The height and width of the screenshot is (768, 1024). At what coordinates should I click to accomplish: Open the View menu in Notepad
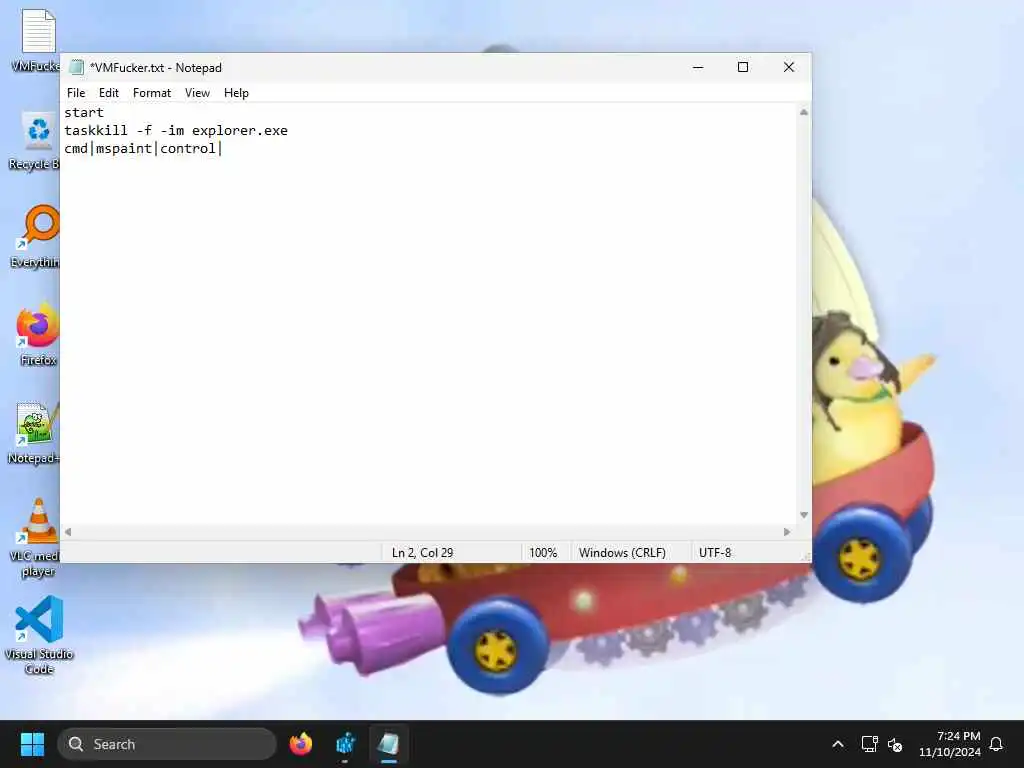(197, 93)
